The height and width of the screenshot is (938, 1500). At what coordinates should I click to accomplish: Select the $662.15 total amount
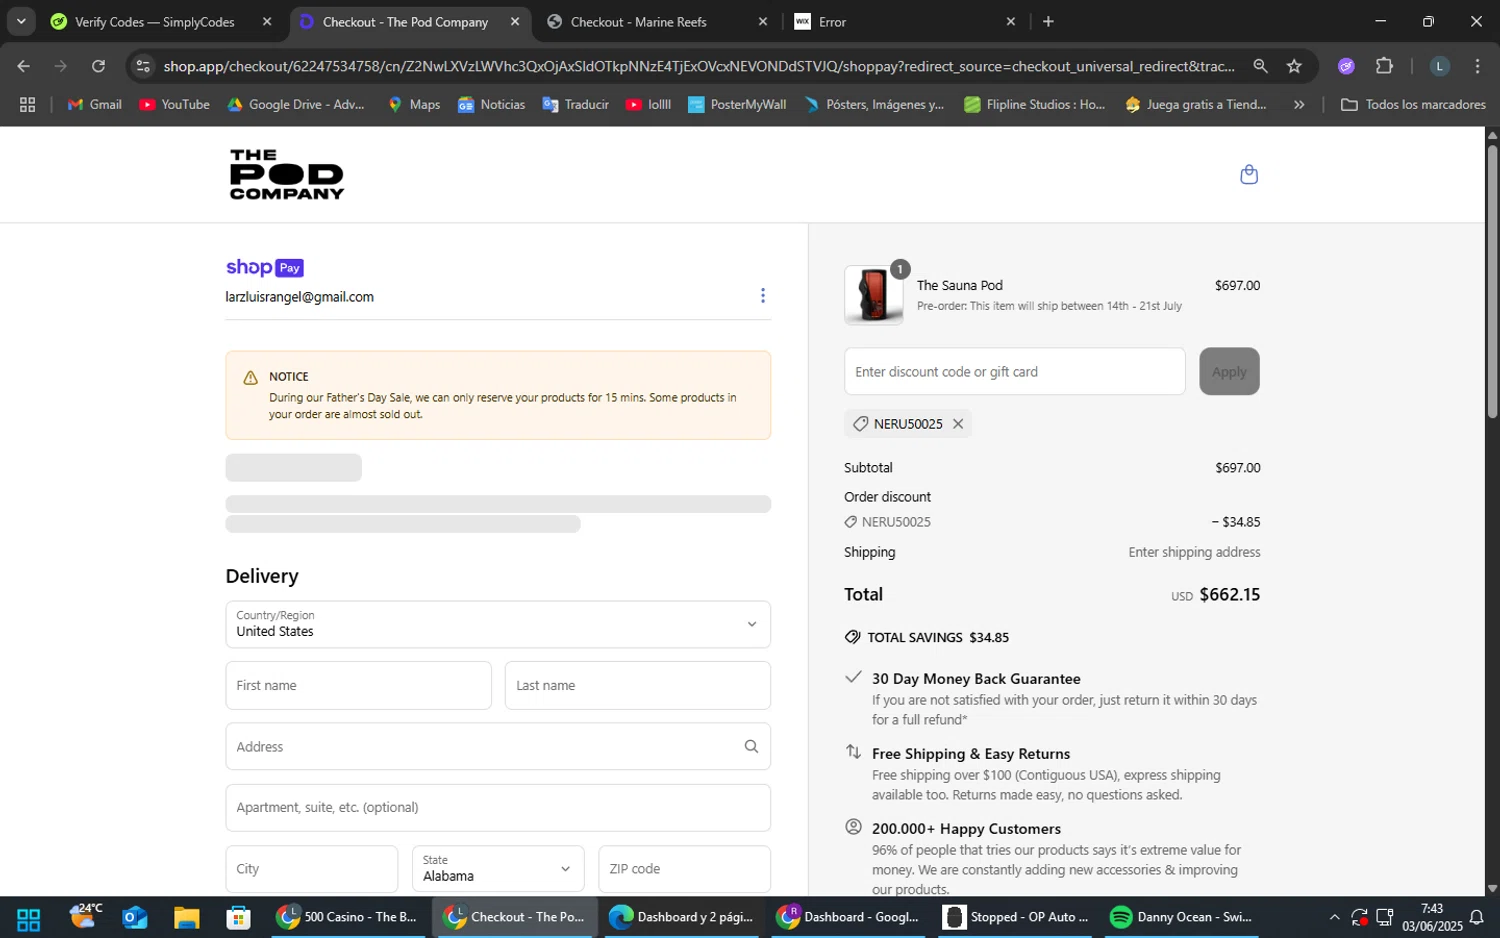pyautogui.click(x=1229, y=595)
